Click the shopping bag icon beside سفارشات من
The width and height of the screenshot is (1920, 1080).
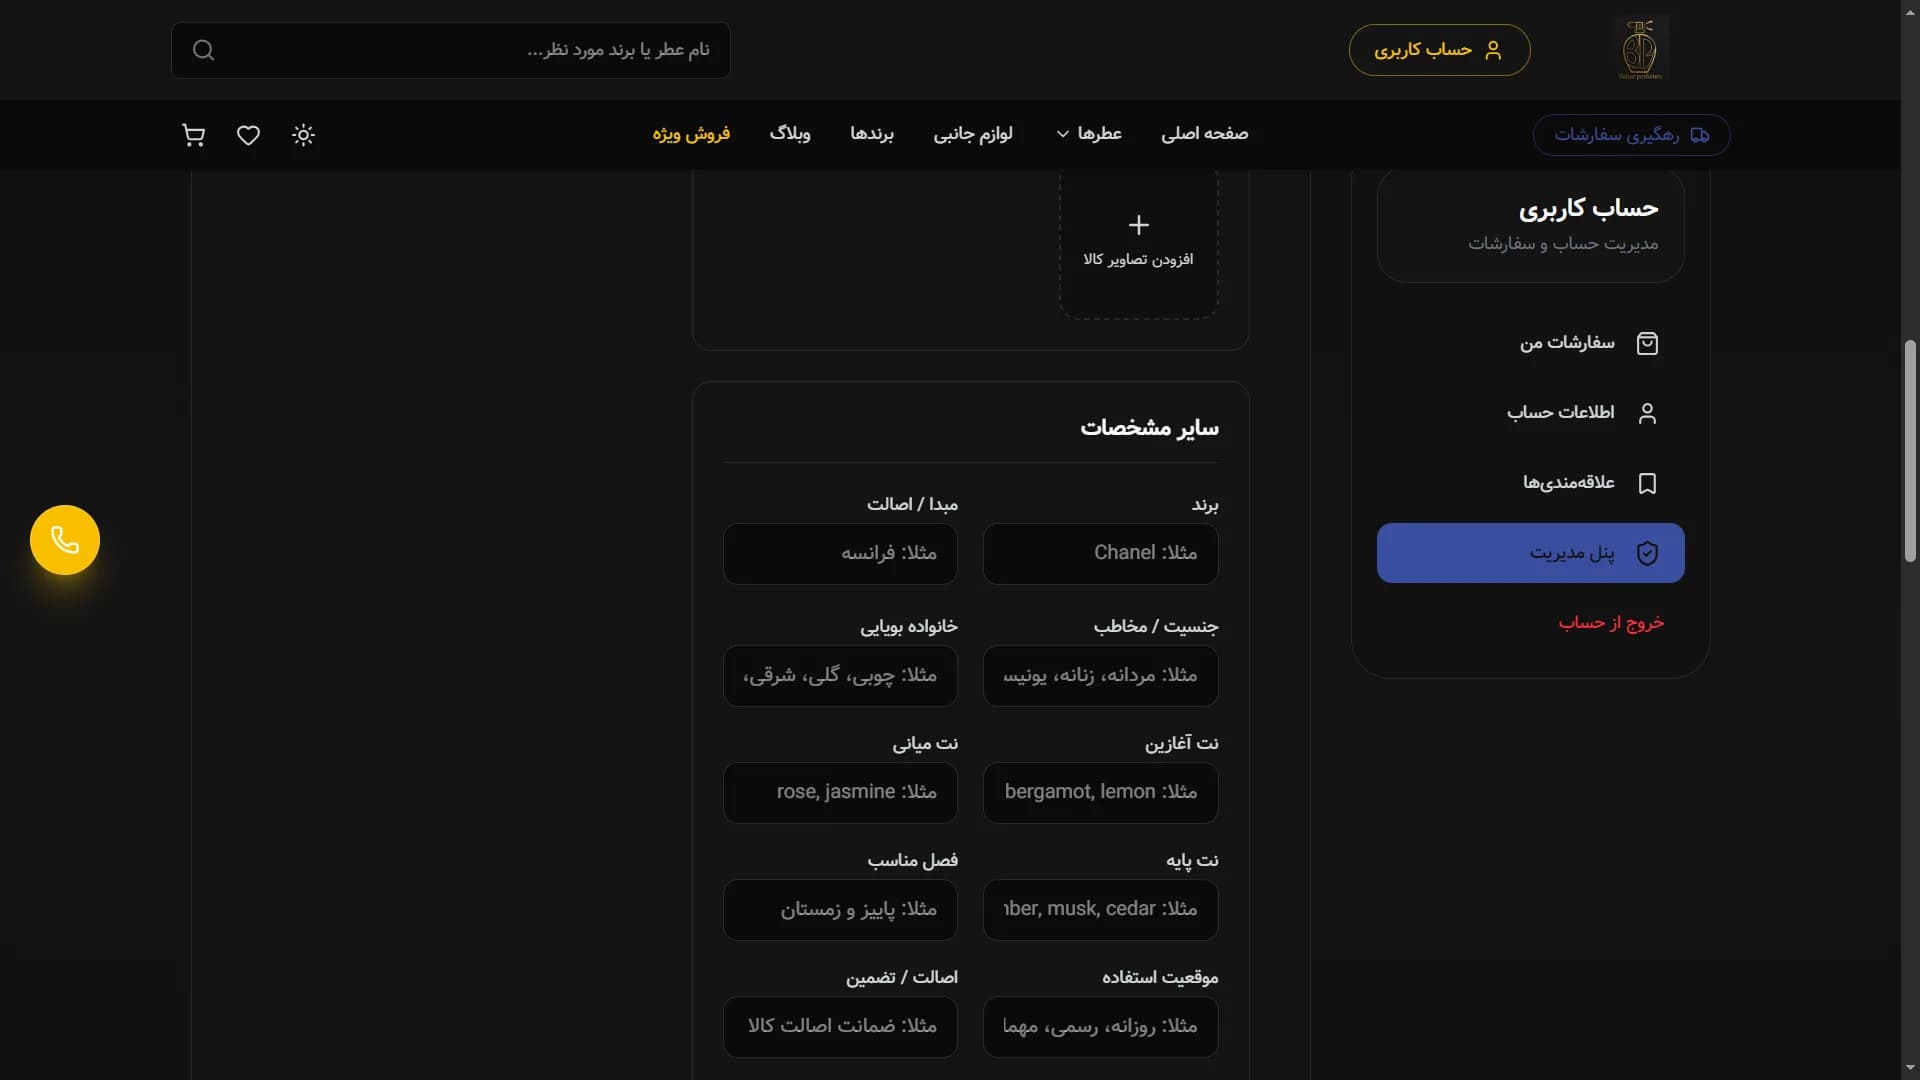[1647, 344]
